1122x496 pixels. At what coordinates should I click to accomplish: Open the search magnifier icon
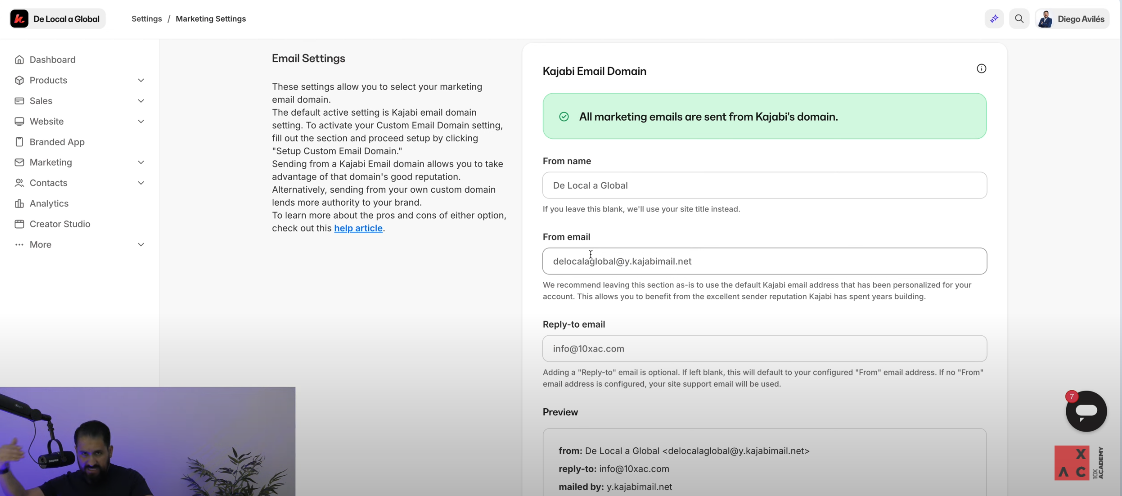click(1019, 18)
